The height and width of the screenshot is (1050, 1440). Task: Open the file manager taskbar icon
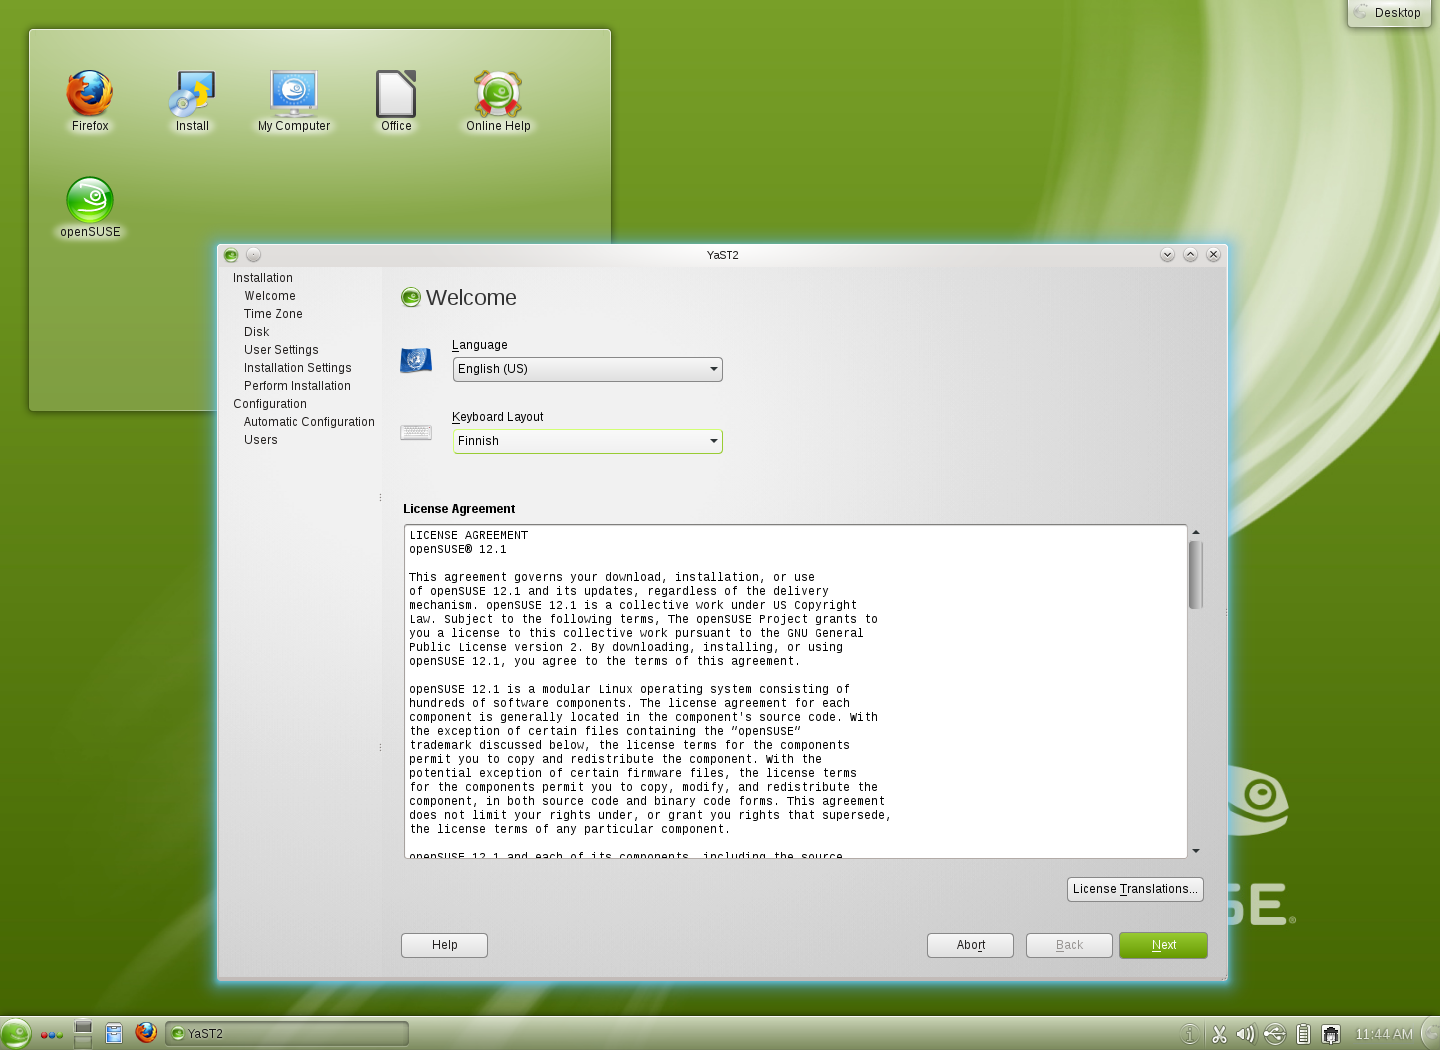tap(114, 1034)
